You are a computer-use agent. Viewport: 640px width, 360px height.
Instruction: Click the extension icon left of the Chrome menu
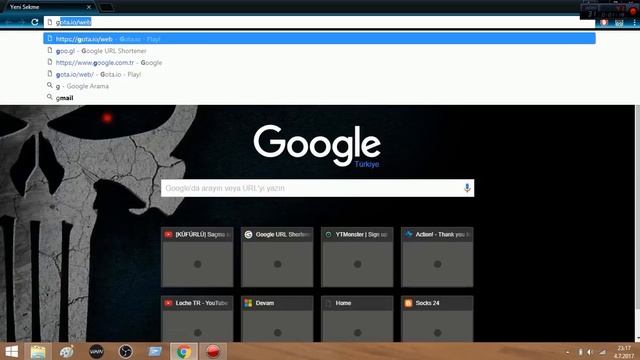pyautogui.click(x=619, y=23)
